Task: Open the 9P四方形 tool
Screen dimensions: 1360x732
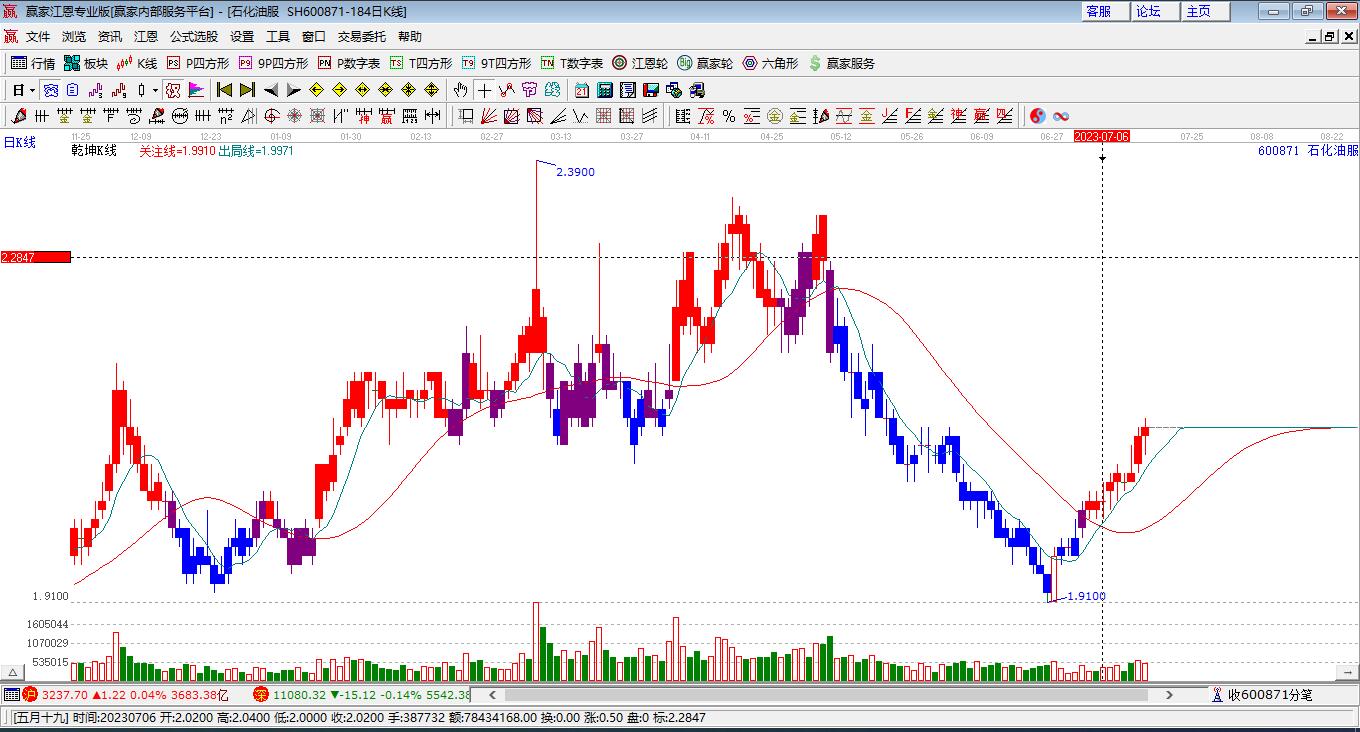Action: click(273, 63)
